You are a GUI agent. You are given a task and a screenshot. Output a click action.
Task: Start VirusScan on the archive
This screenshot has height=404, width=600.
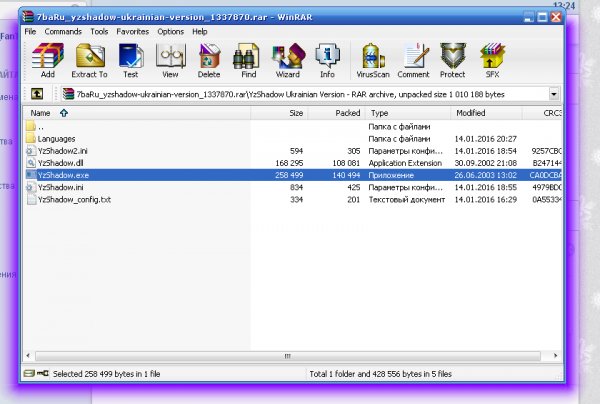pyautogui.click(x=373, y=61)
